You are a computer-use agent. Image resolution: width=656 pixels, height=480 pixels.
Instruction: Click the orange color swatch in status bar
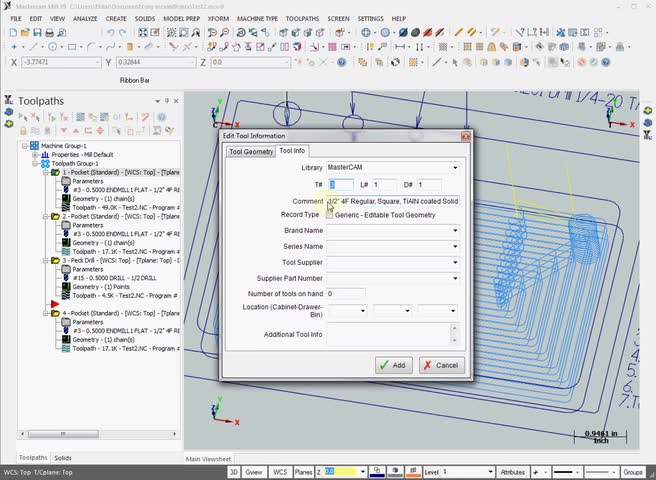(x=413, y=472)
